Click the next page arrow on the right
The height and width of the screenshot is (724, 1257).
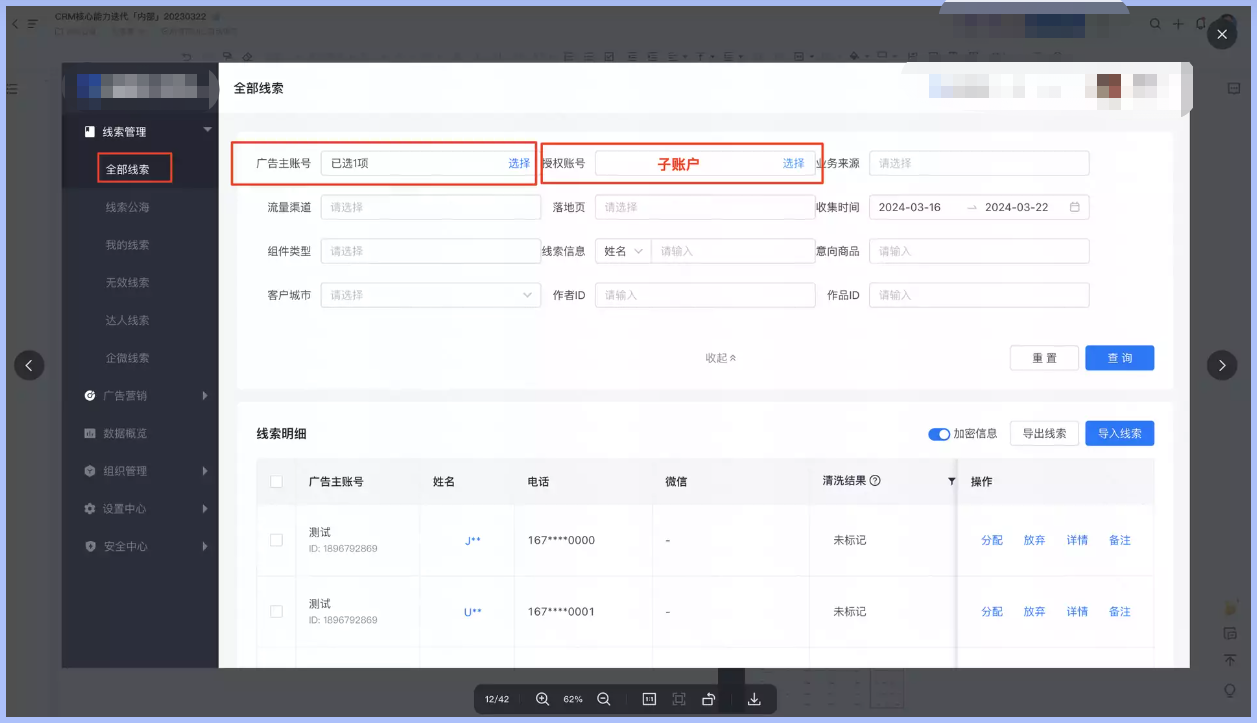(1222, 365)
